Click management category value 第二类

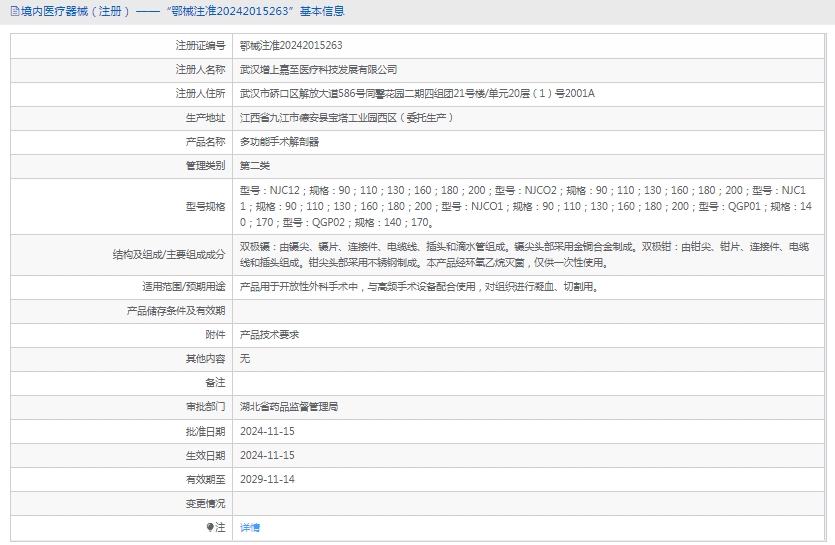click(255, 166)
